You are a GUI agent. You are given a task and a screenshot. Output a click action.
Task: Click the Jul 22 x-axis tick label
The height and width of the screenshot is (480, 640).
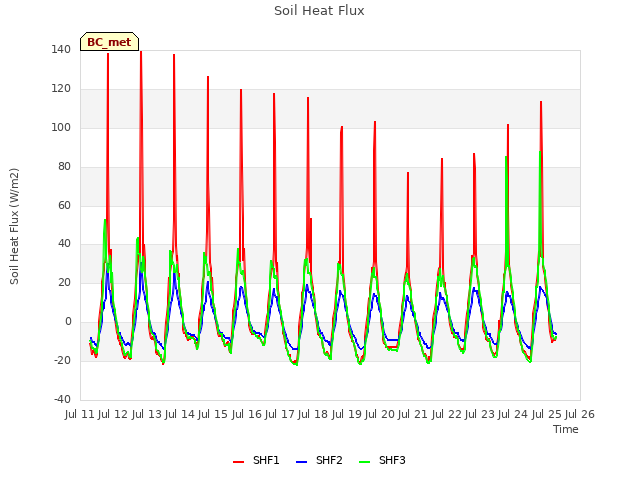pyautogui.click(x=447, y=414)
